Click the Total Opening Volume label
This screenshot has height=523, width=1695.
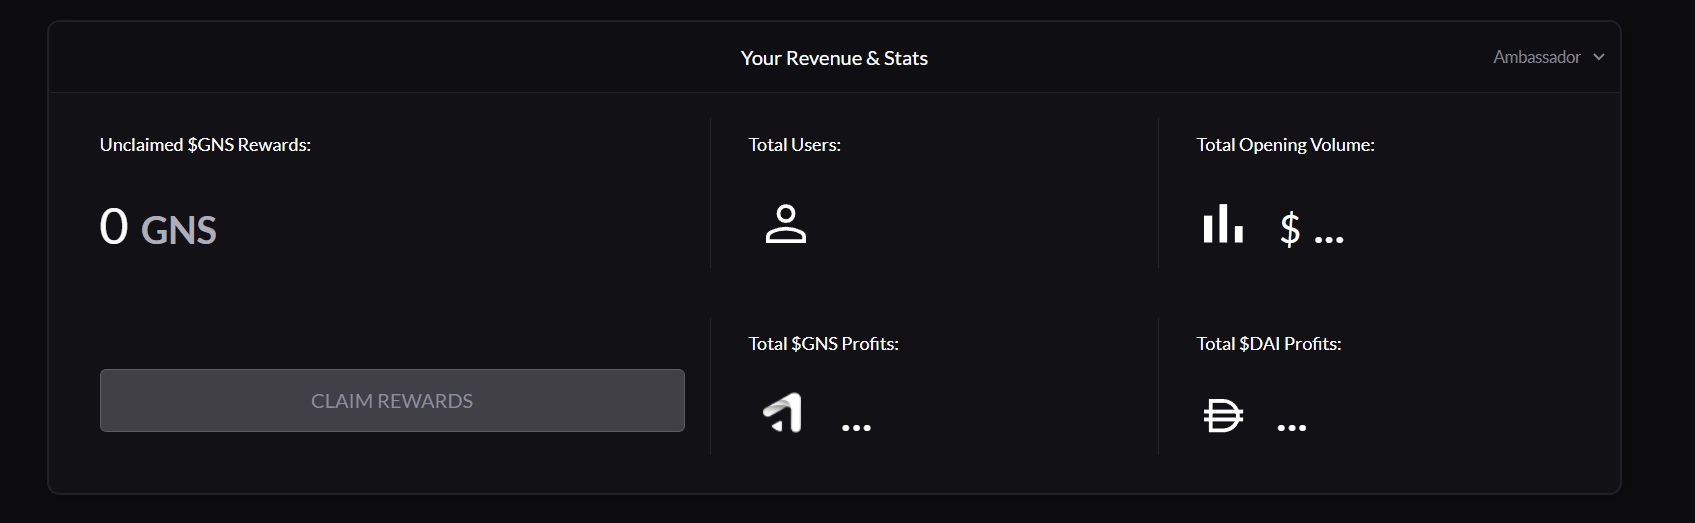pos(1286,145)
